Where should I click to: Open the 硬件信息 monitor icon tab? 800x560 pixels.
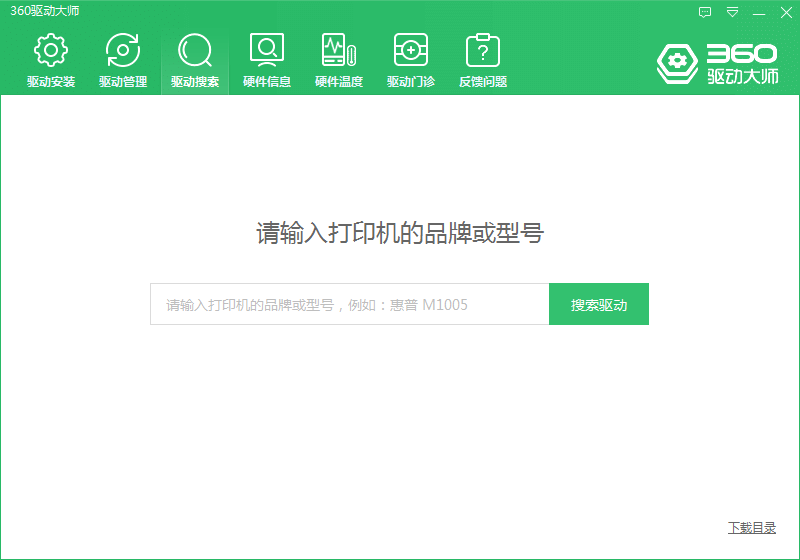[267, 60]
